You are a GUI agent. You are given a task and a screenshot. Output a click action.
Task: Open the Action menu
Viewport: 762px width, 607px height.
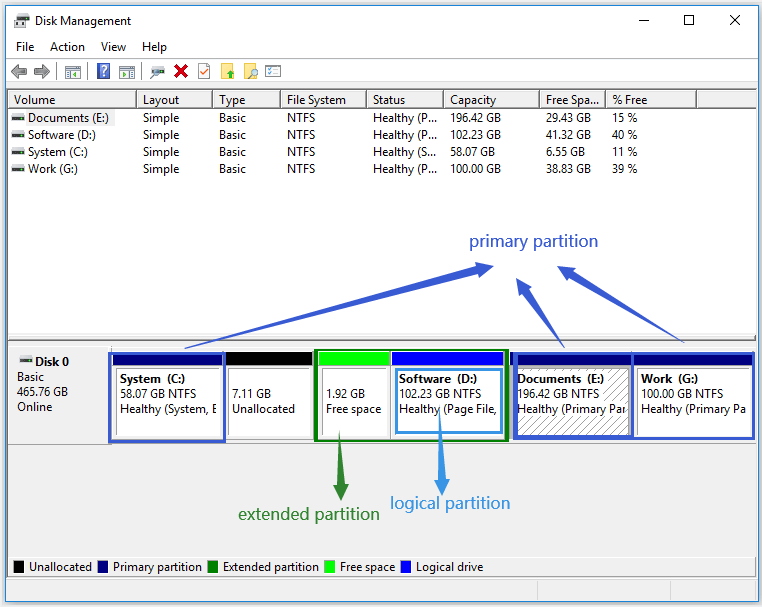[67, 47]
